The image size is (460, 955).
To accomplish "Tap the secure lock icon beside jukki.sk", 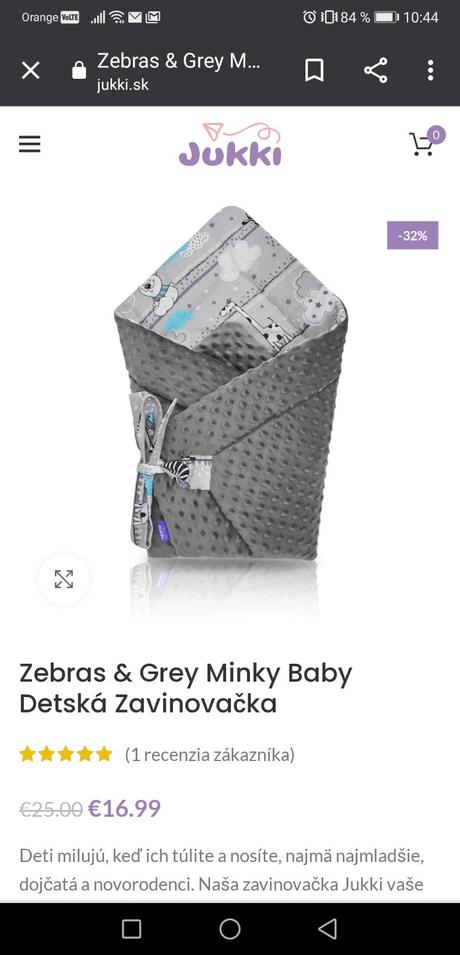I will pos(79,70).
